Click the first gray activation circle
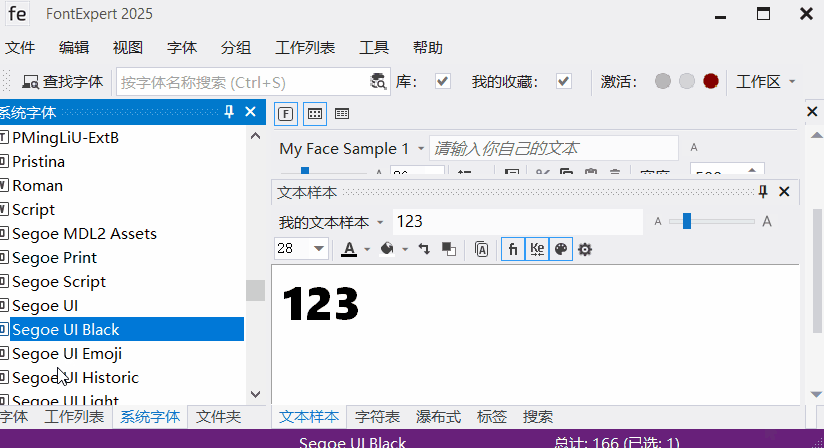 [662, 81]
